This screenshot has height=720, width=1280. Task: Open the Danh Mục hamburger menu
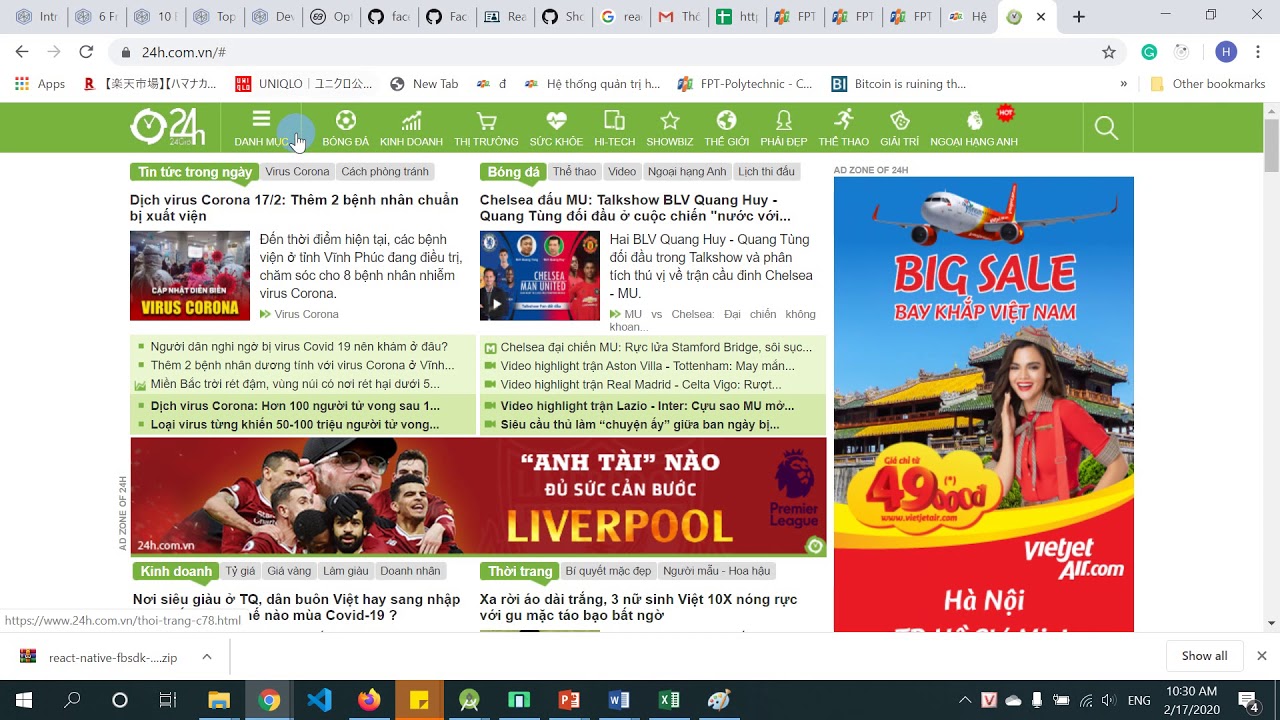click(261, 128)
